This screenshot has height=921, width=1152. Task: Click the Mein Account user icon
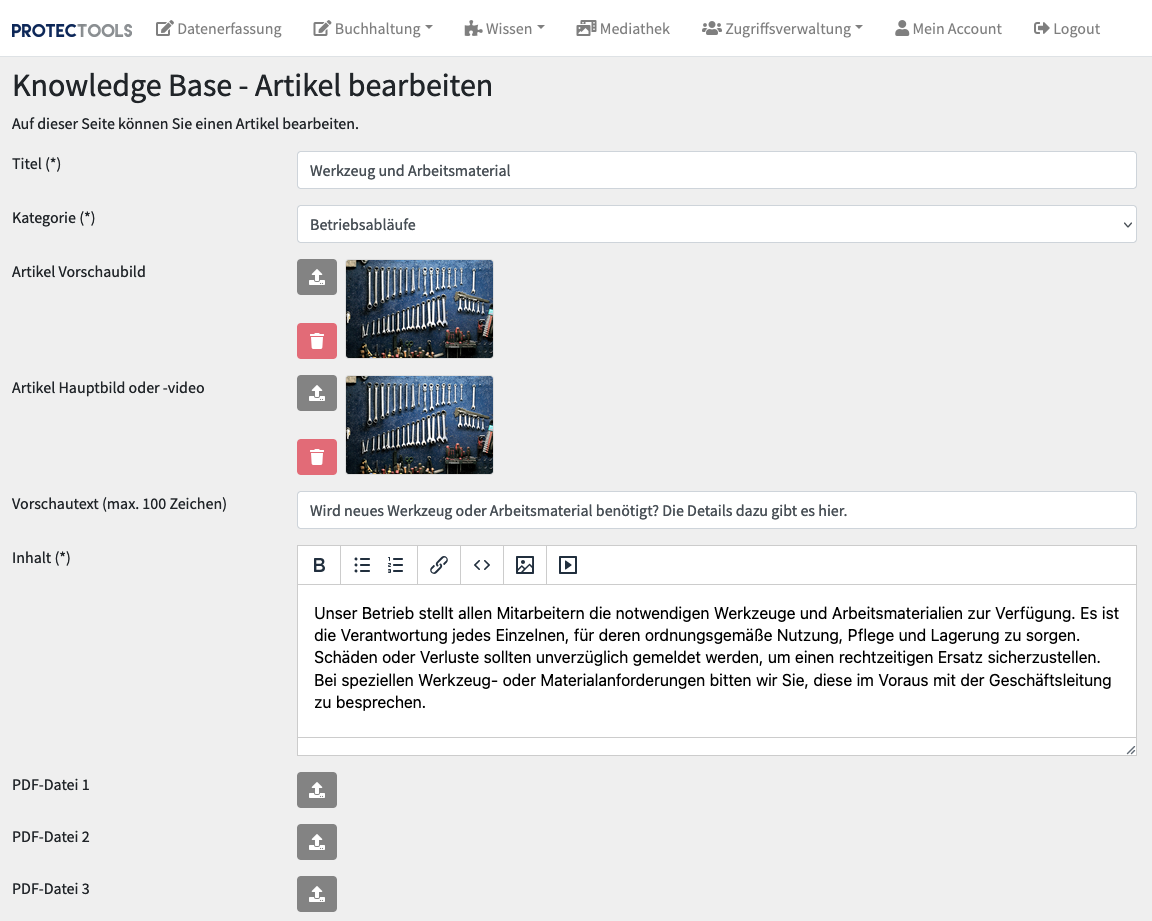pos(902,29)
